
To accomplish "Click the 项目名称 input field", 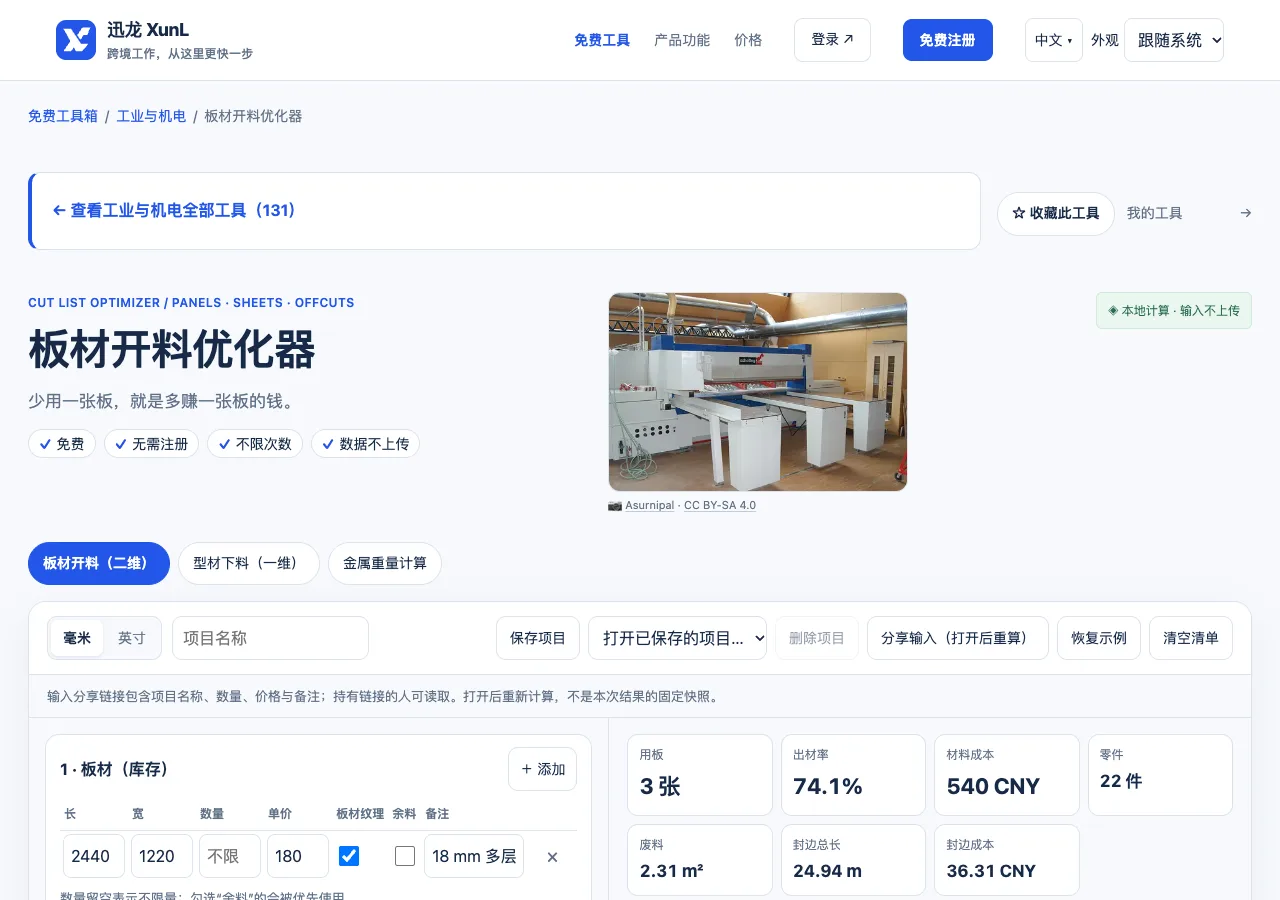I will (271, 638).
